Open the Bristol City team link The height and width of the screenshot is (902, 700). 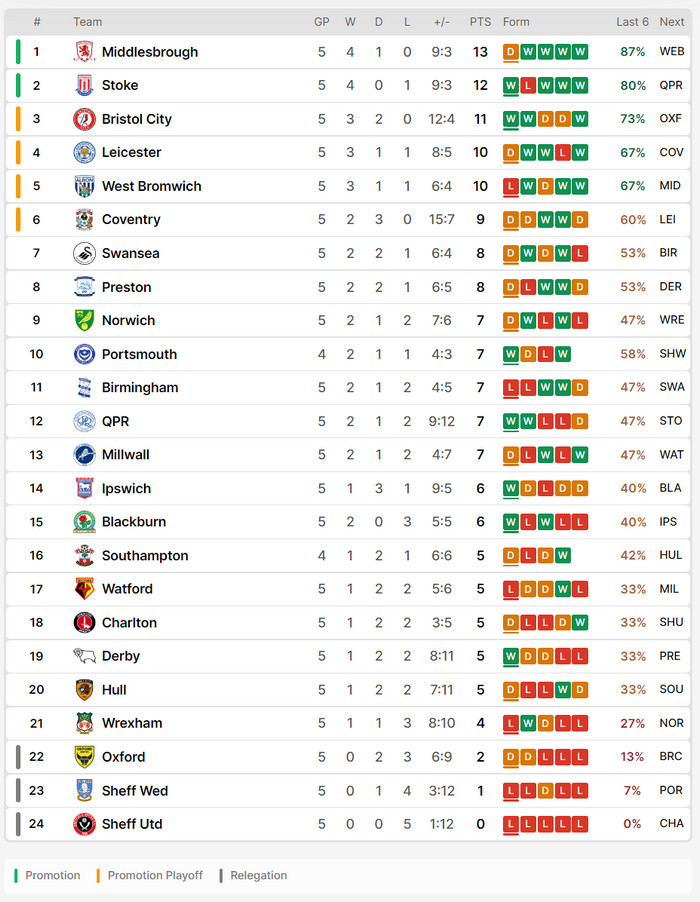(x=137, y=119)
